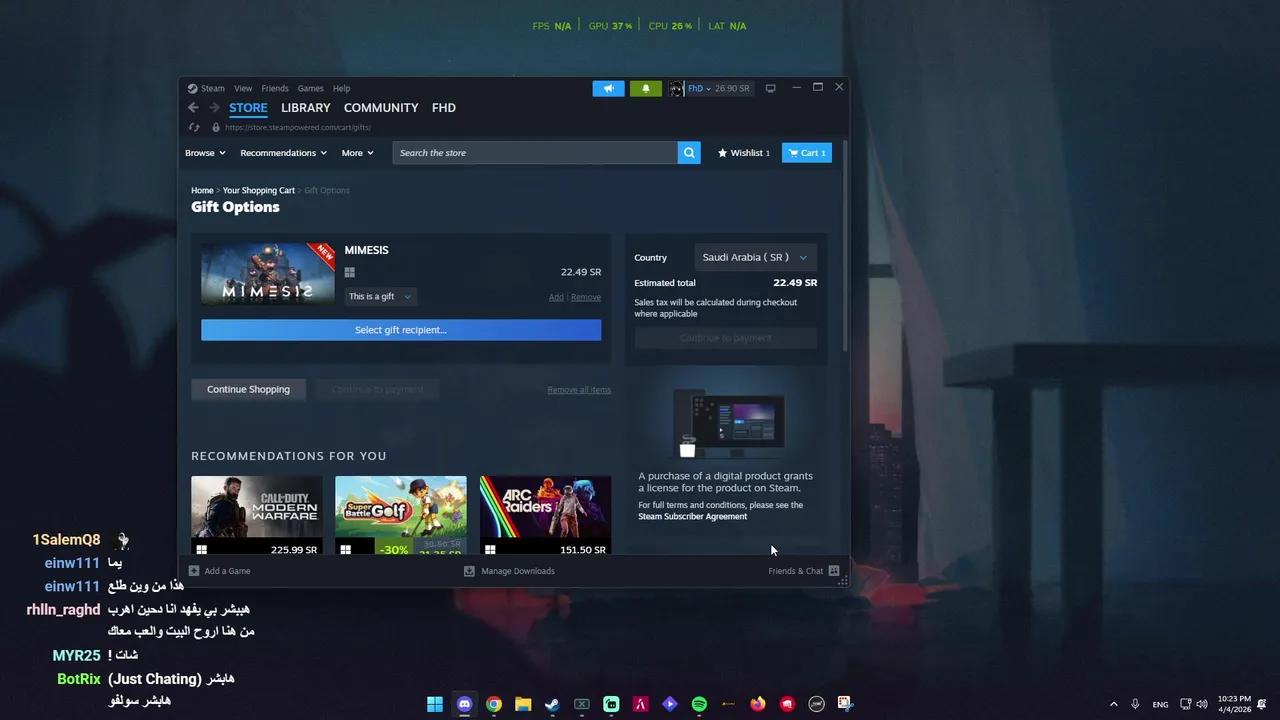Click the volume speaker tray icon
The width and height of the screenshot is (1280, 720).
[x=1202, y=704]
